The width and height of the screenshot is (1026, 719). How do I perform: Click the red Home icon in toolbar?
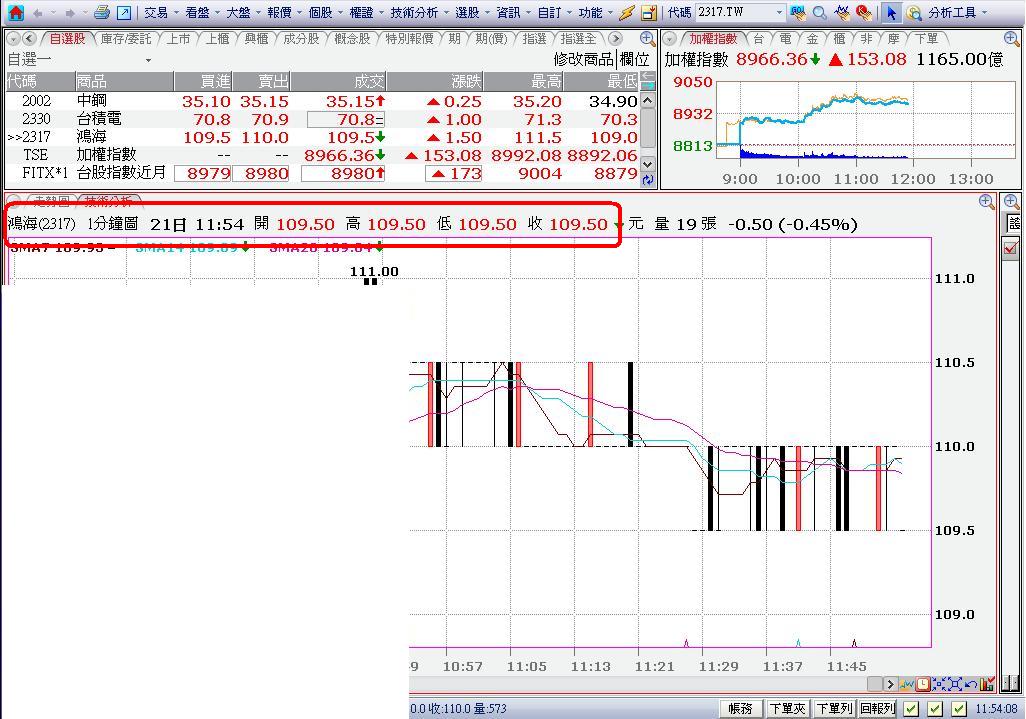pos(14,12)
